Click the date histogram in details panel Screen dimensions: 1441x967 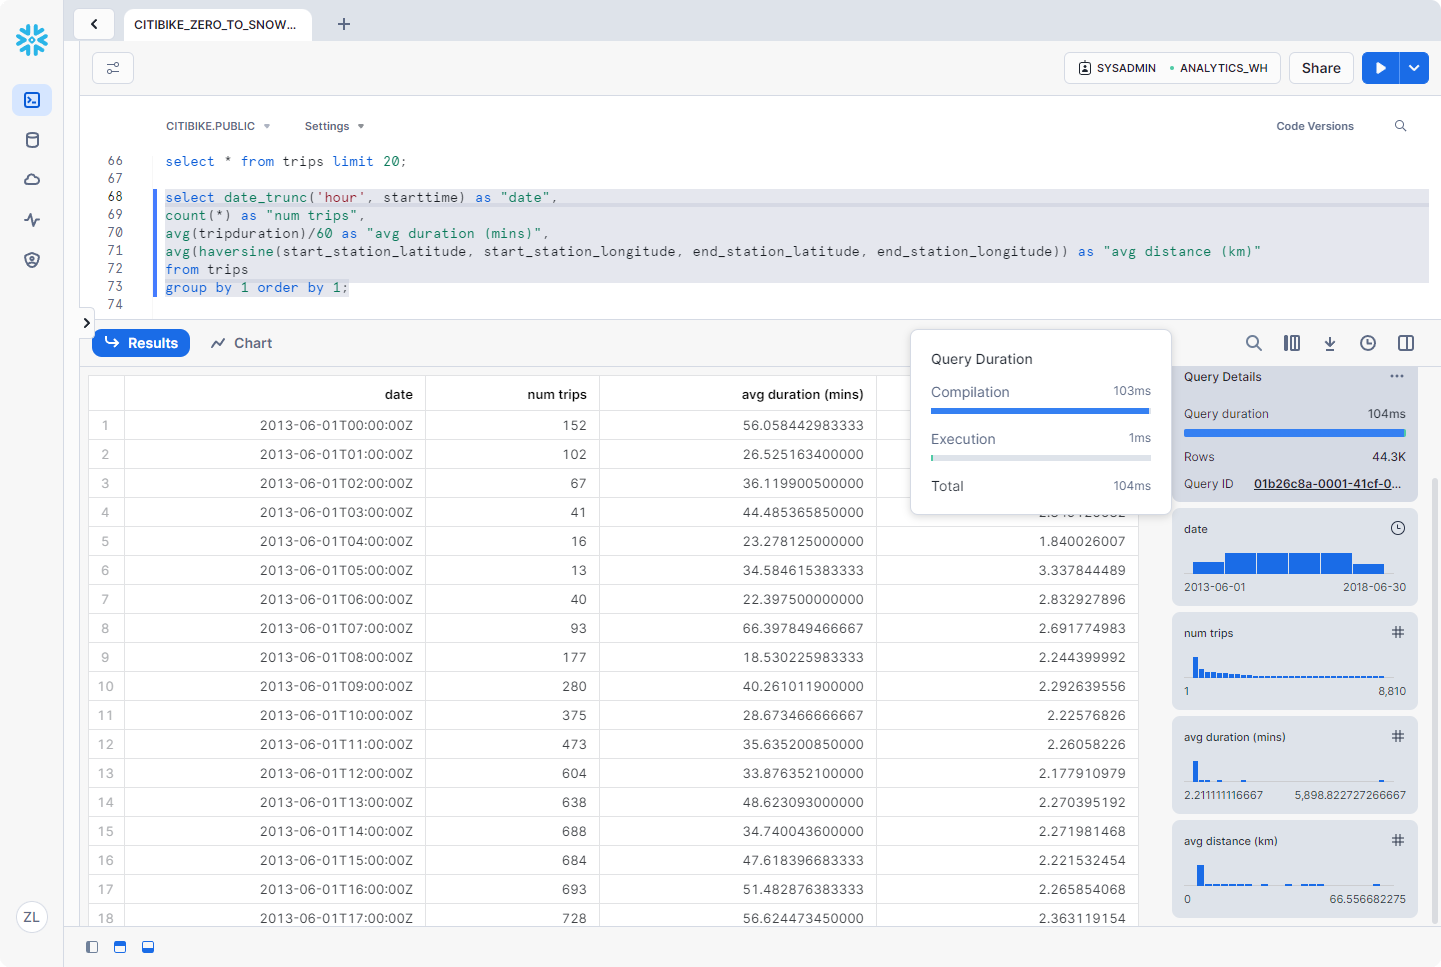click(1288, 562)
